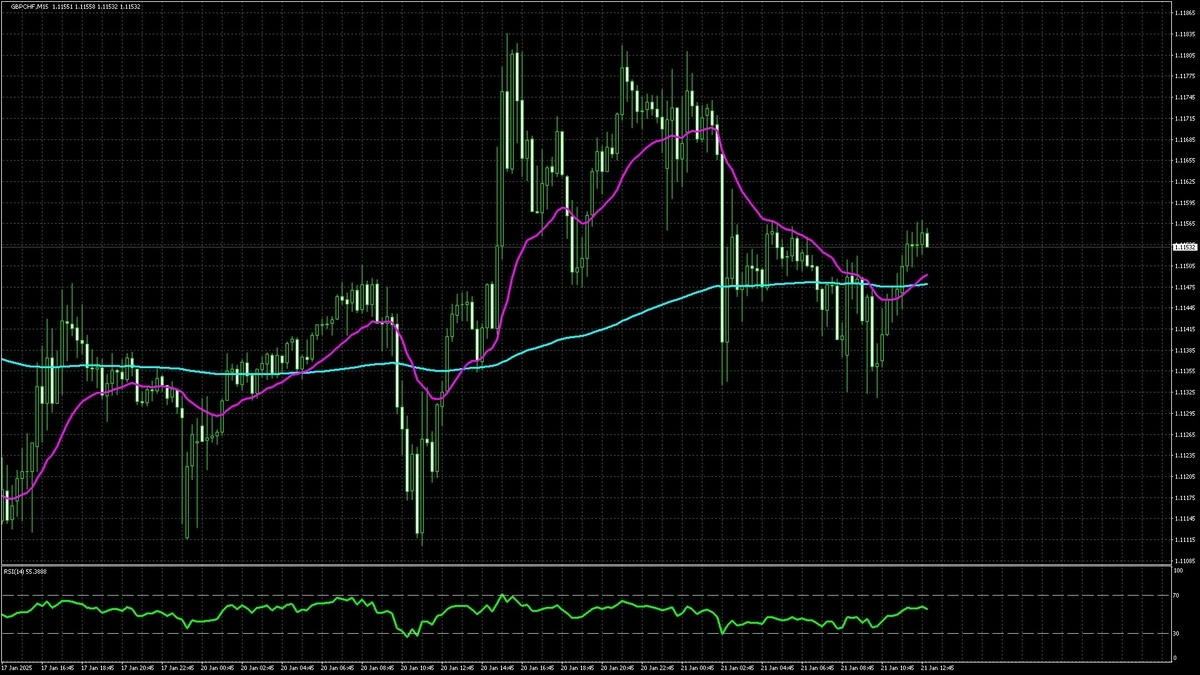
Task: Click the 17 Jan 2025 time label
Action: coord(19,666)
